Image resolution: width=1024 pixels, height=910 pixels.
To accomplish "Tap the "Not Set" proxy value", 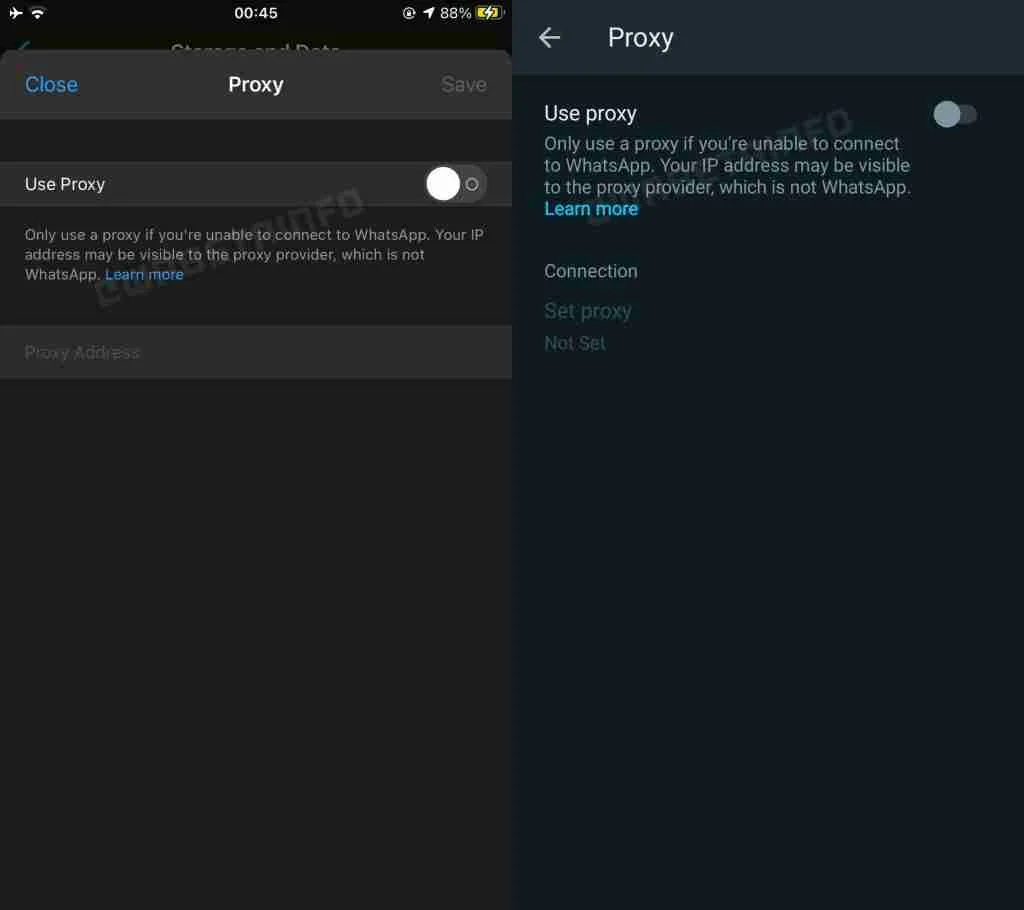I will (x=575, y=343).
